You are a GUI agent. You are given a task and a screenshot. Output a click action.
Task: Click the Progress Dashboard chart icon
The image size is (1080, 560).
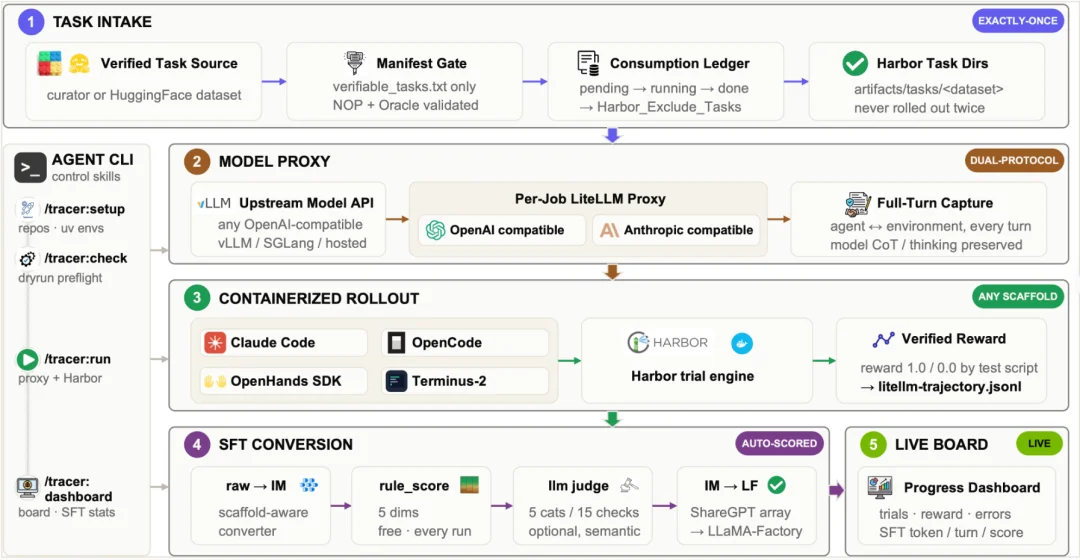pyautogui.click(x=880, y=488)
